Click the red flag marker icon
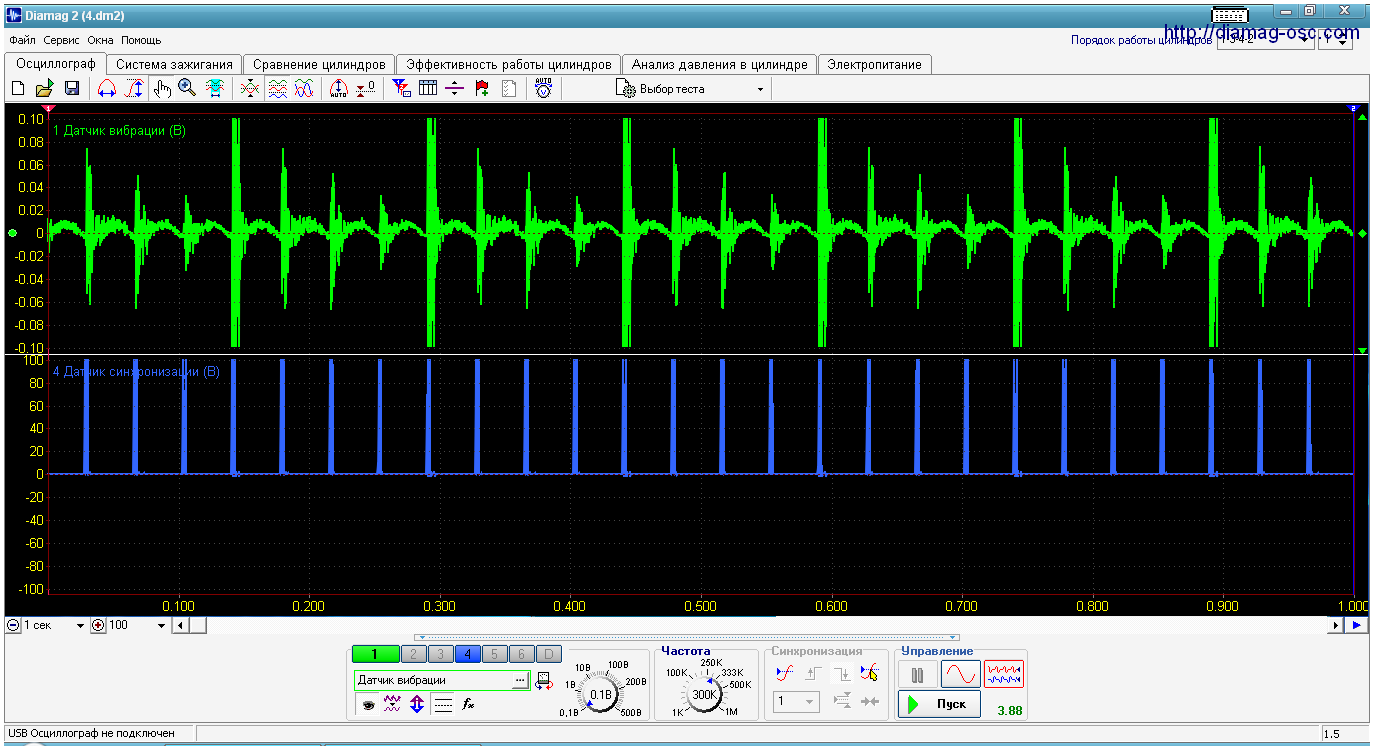Screen dimensions: 1374x746 [x=482, y=89]
